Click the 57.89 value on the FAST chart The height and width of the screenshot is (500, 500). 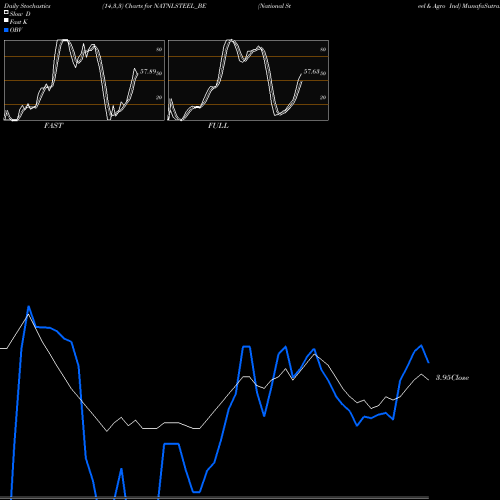148,71
